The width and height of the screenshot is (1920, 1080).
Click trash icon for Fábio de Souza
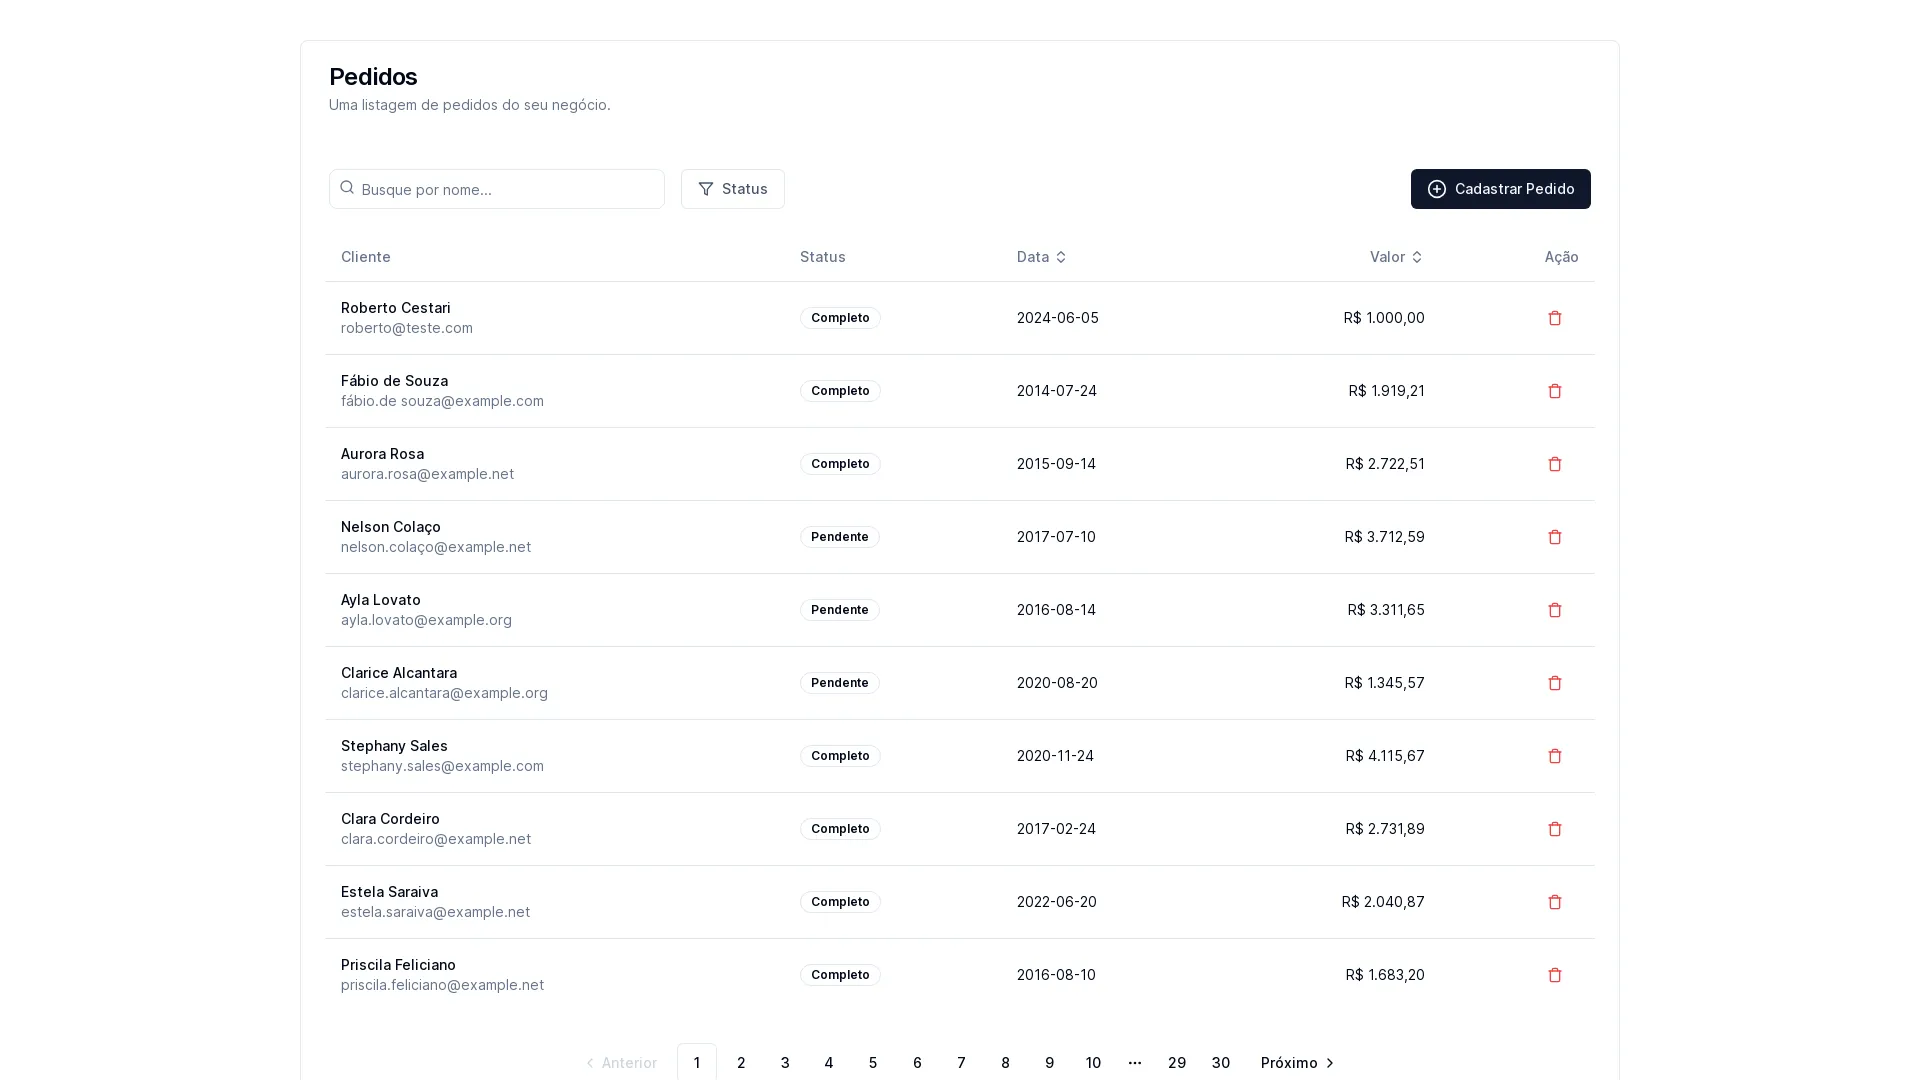tap(1554, 391)
